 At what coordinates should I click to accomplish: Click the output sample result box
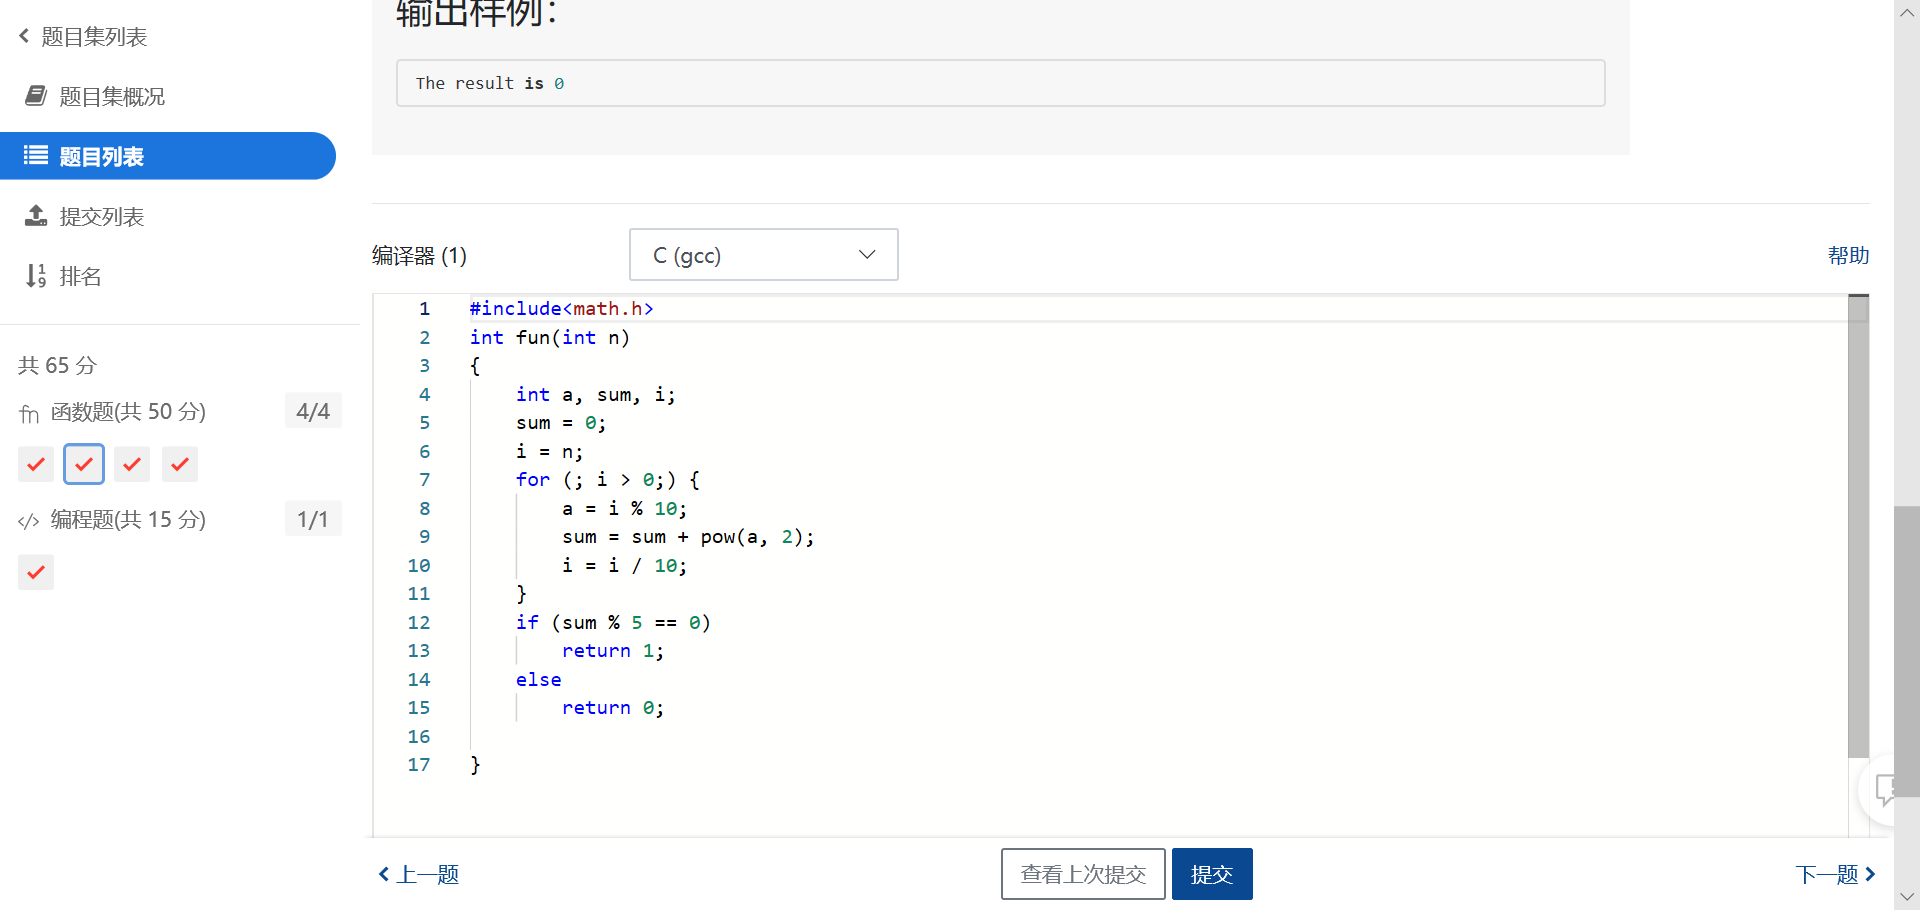1001,83
